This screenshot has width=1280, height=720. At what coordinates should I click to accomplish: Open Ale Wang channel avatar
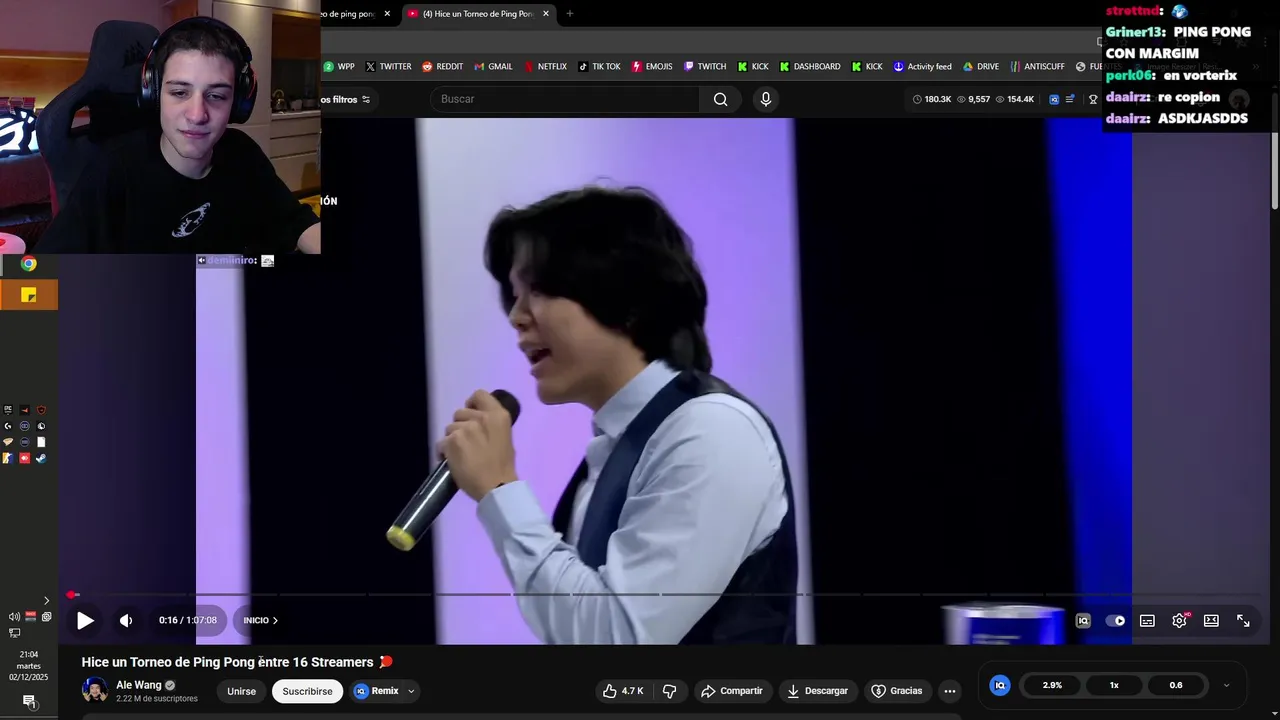(x=95, y=690)
